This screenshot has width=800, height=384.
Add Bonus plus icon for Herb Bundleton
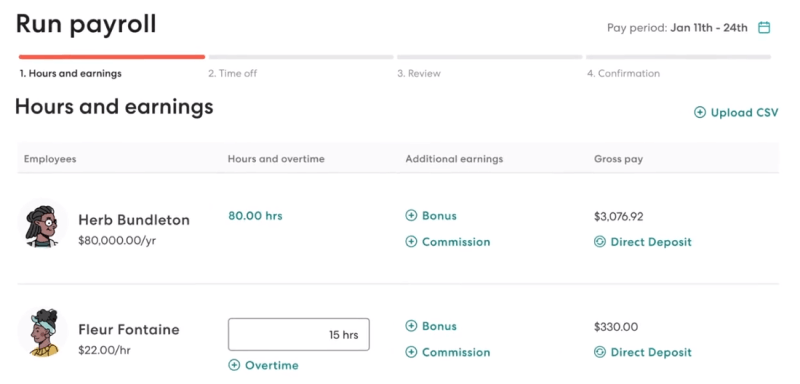[411, 216]
